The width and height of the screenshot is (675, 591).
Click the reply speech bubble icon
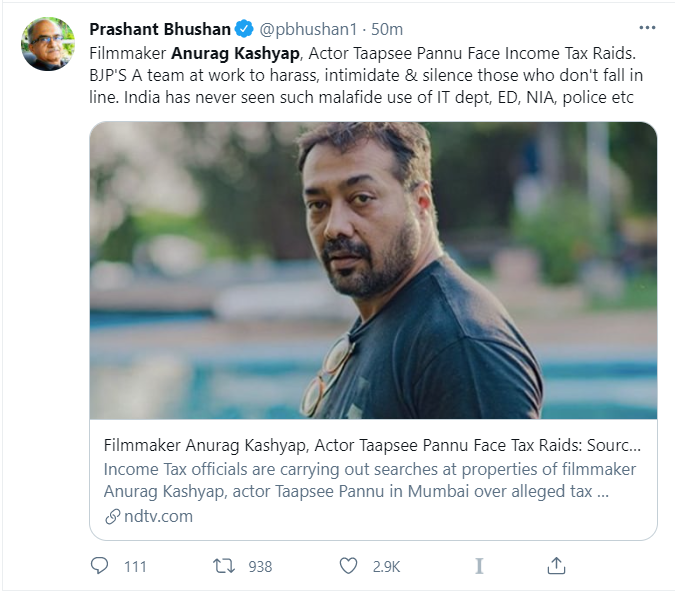tap(100, 566)
